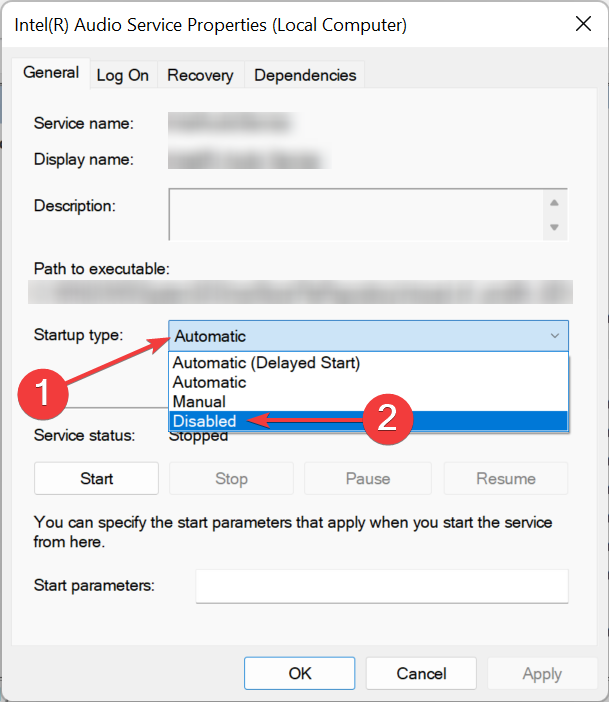Click the Stop service button
This screenshot has width=609, height=702.
[x=231, y=479]
